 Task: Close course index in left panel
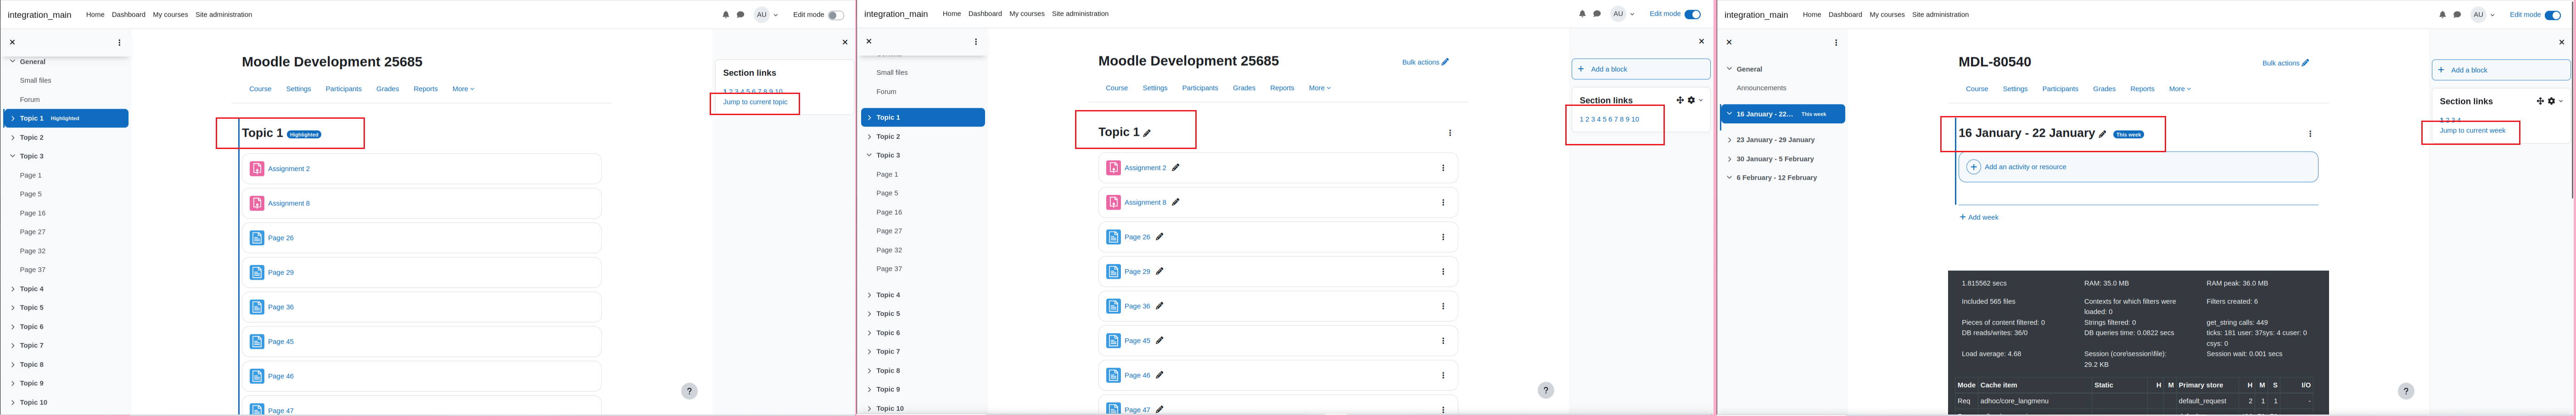coord(12,42)
